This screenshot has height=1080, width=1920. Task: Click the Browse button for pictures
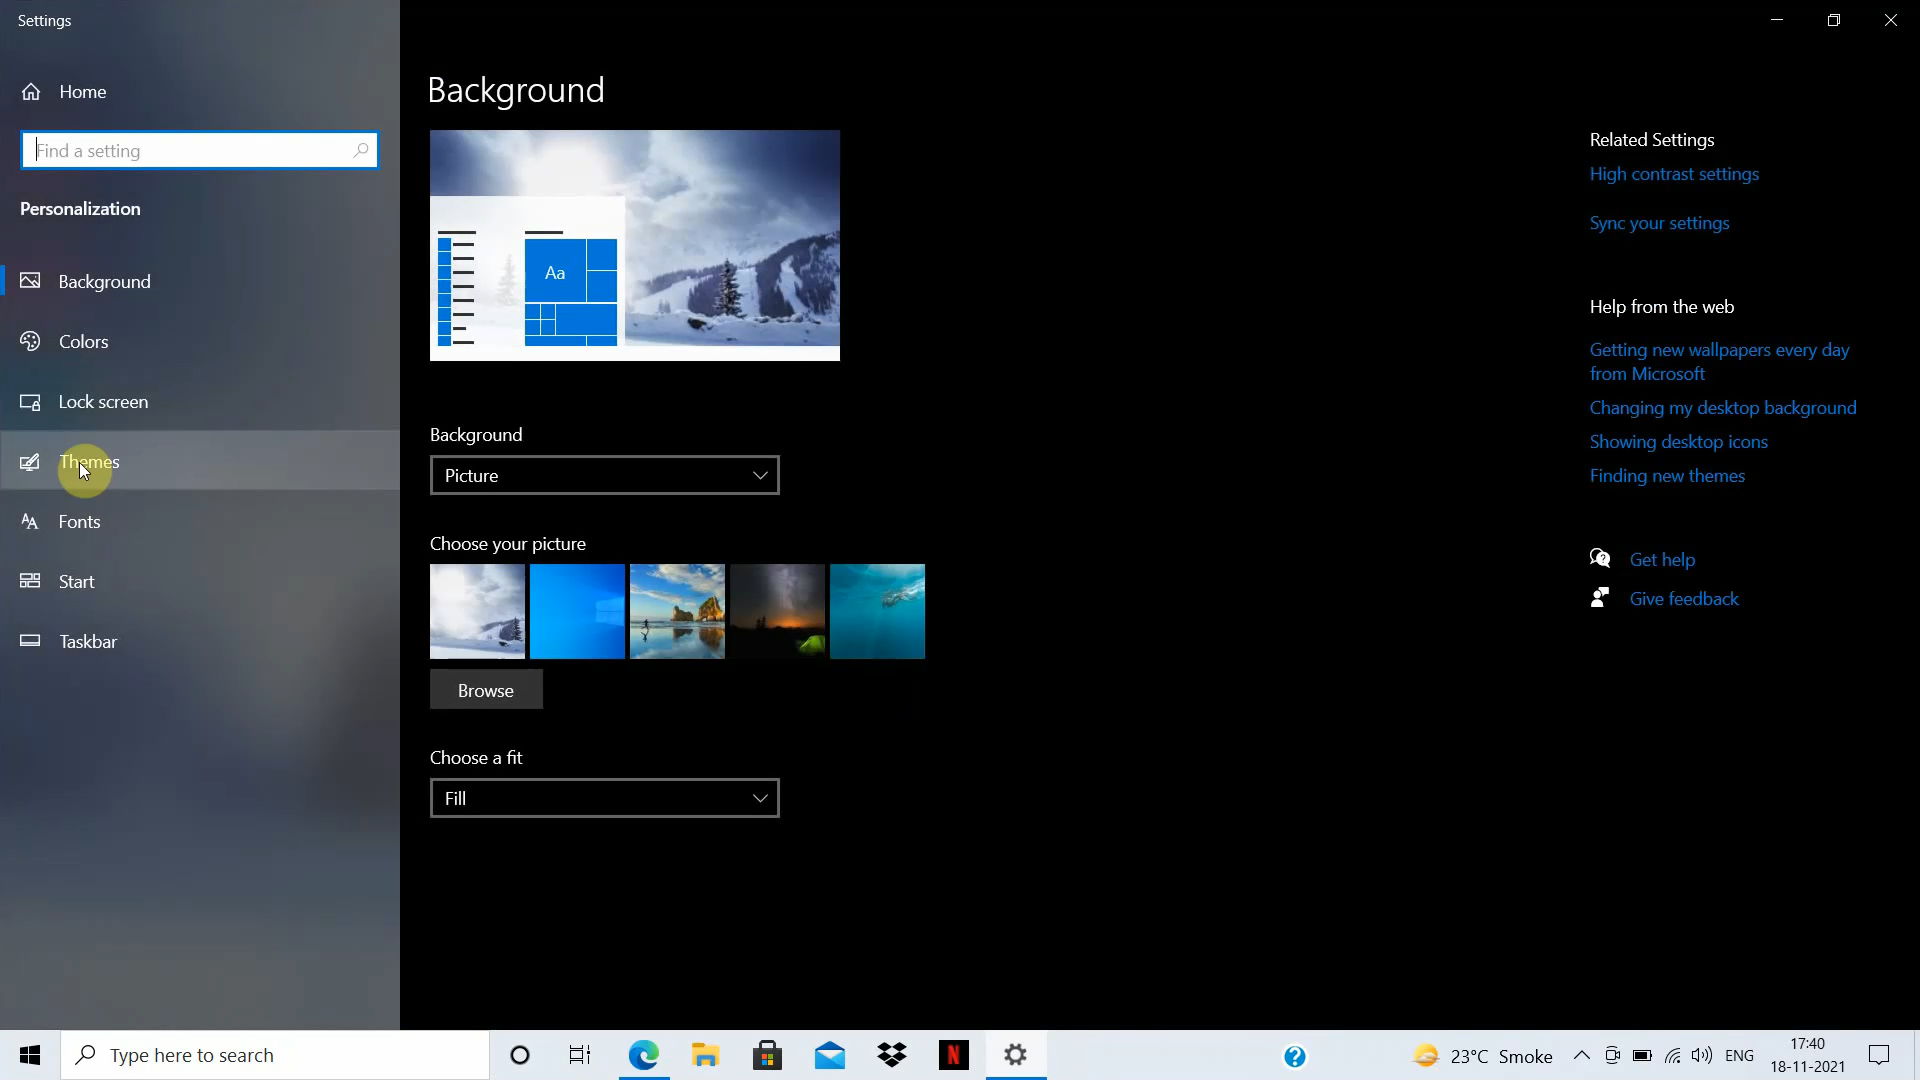(485, 689)
